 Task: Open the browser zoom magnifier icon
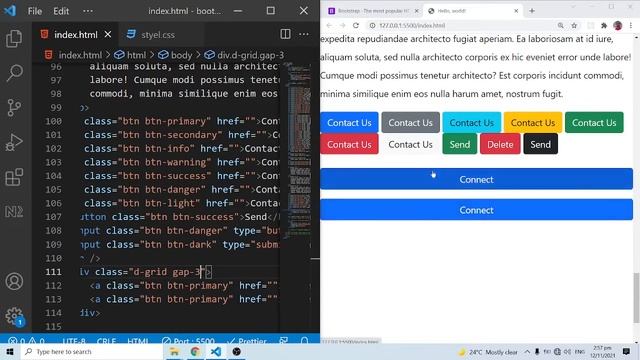point(560,25)
